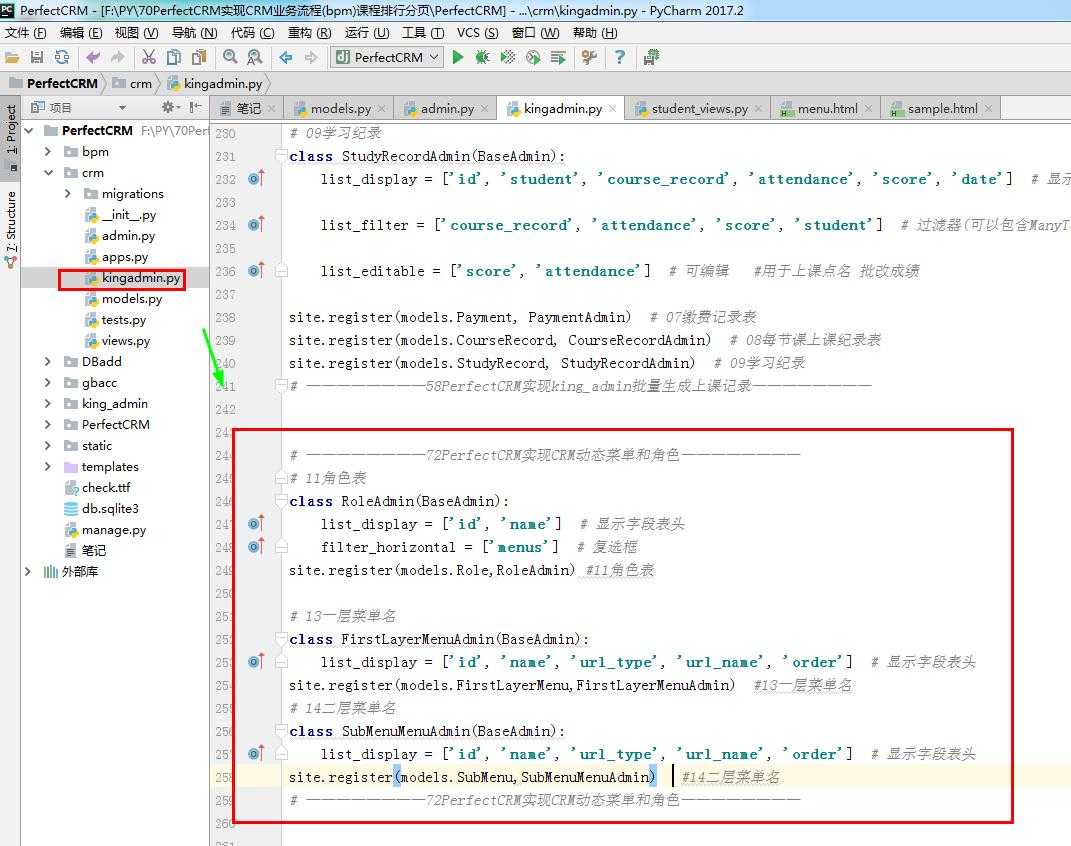
Task: Click Run with Coverage icon
Action: (x=507, y=57)
